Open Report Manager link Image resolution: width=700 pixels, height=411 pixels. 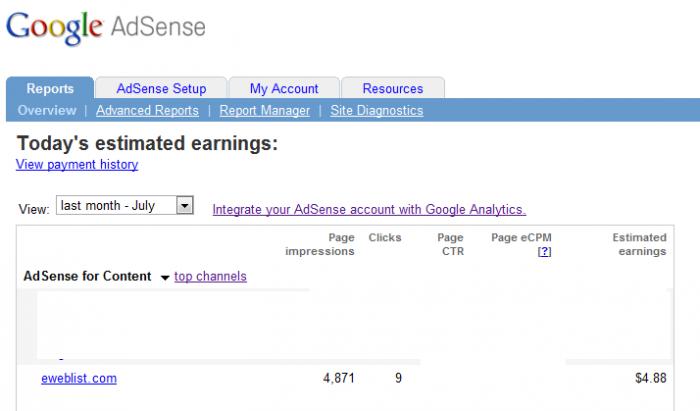[x=264, y=110]
